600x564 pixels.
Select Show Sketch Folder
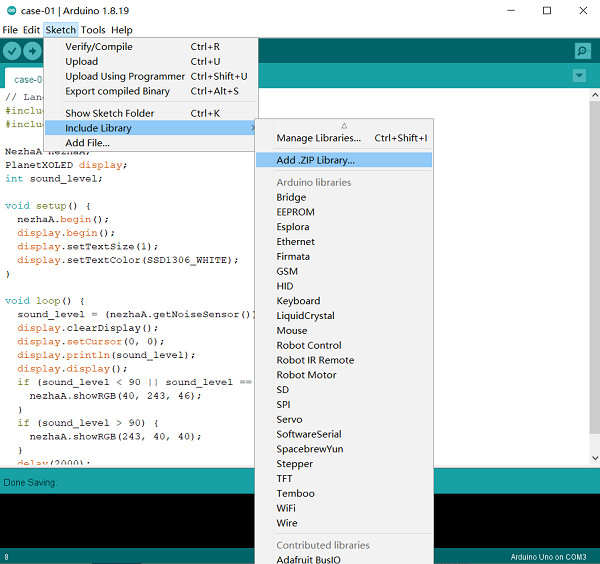[x=150, y=113]
